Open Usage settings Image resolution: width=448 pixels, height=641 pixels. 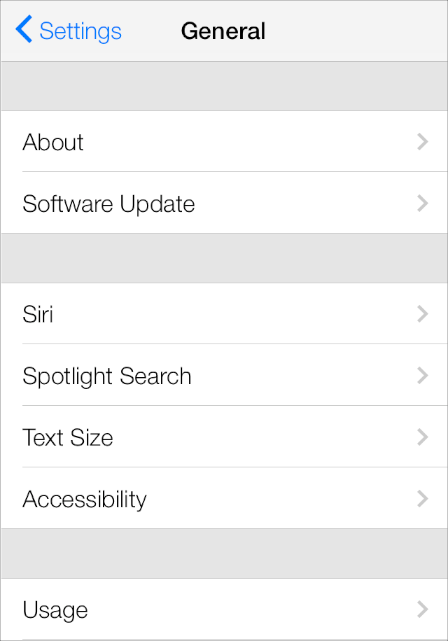tap(224, 609)
